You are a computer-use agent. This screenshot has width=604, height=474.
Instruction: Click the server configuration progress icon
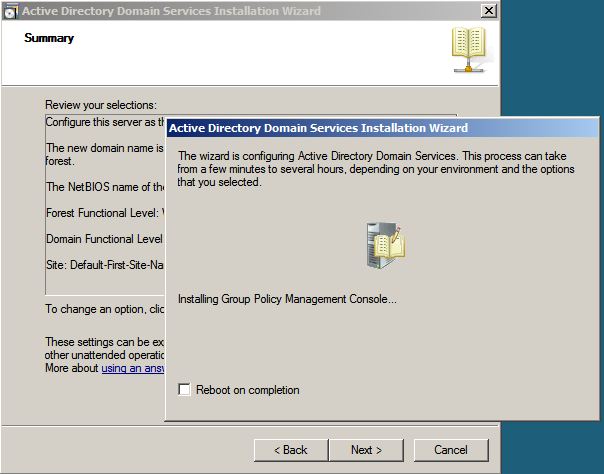click(x=385, y=245)
